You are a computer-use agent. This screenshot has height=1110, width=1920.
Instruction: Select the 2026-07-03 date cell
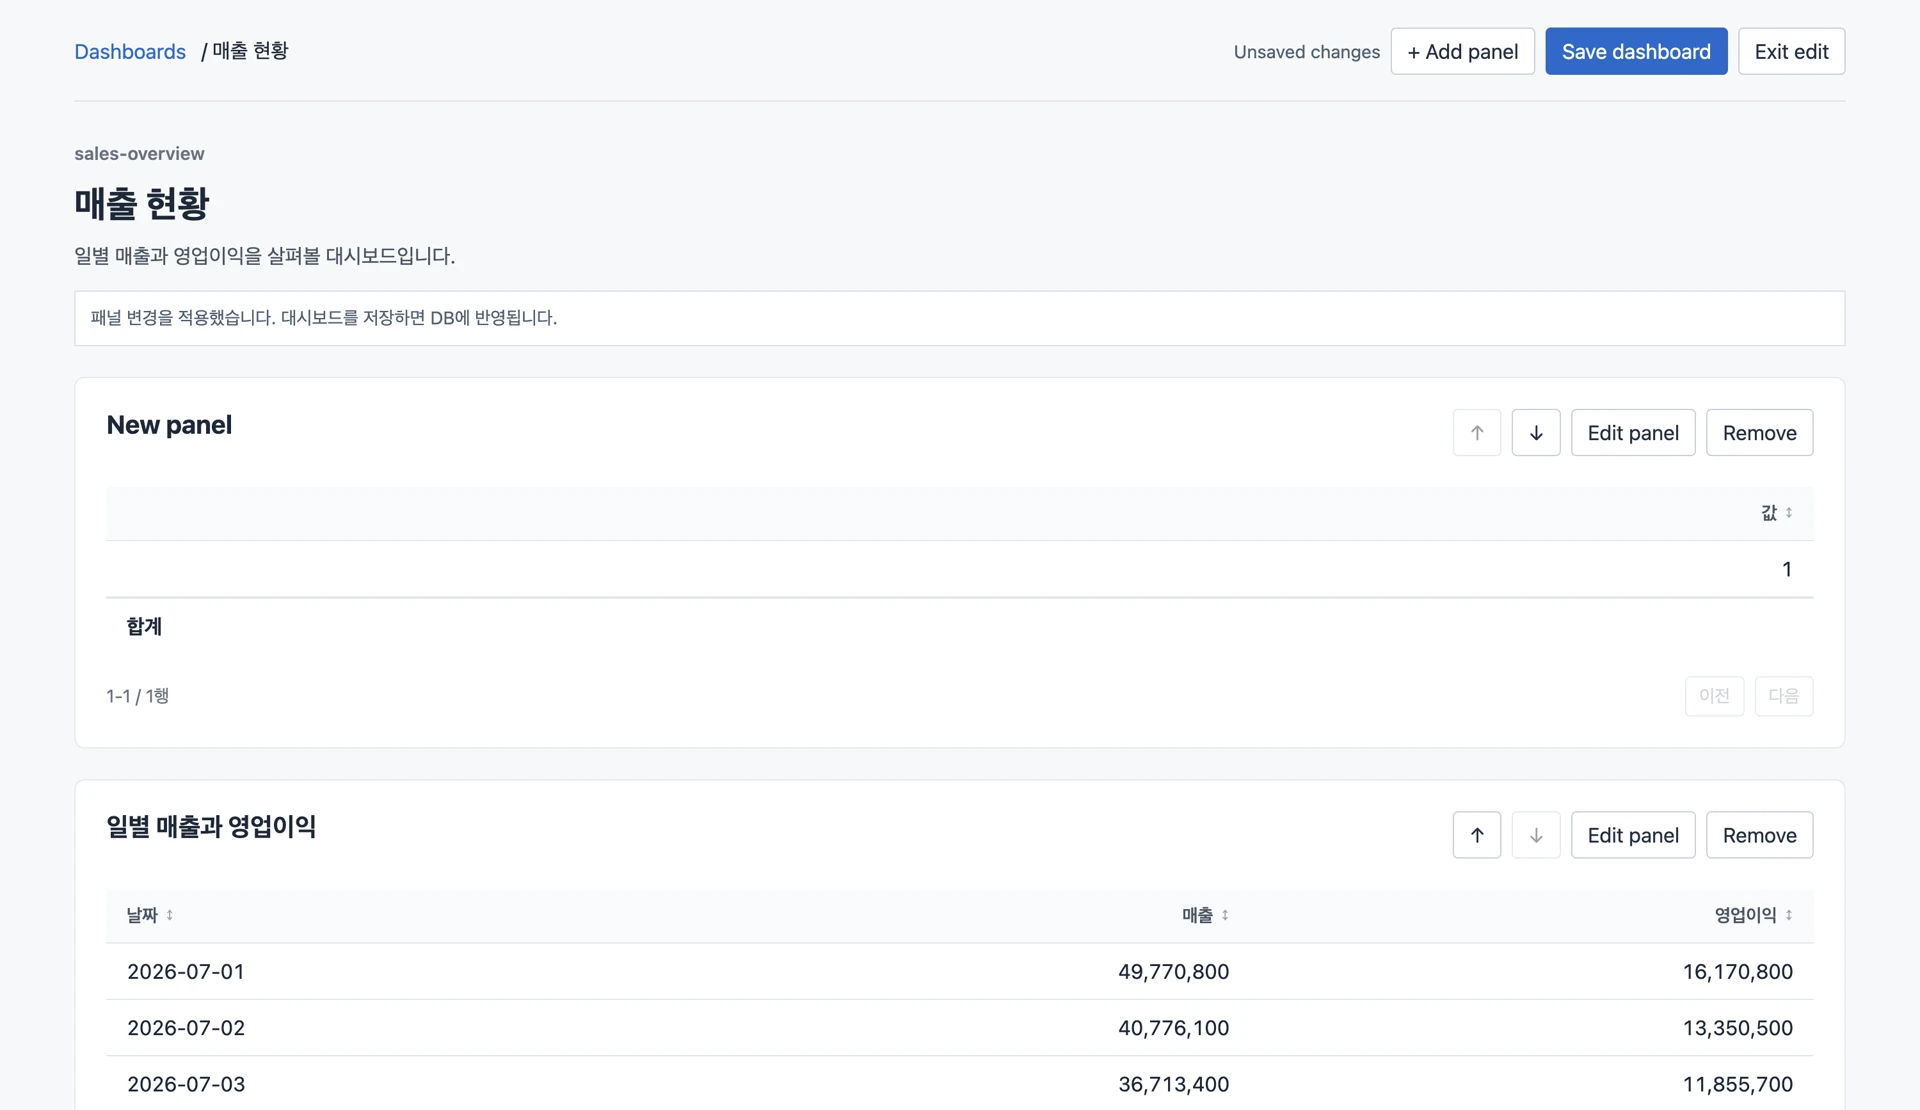tap(186, 1084)
